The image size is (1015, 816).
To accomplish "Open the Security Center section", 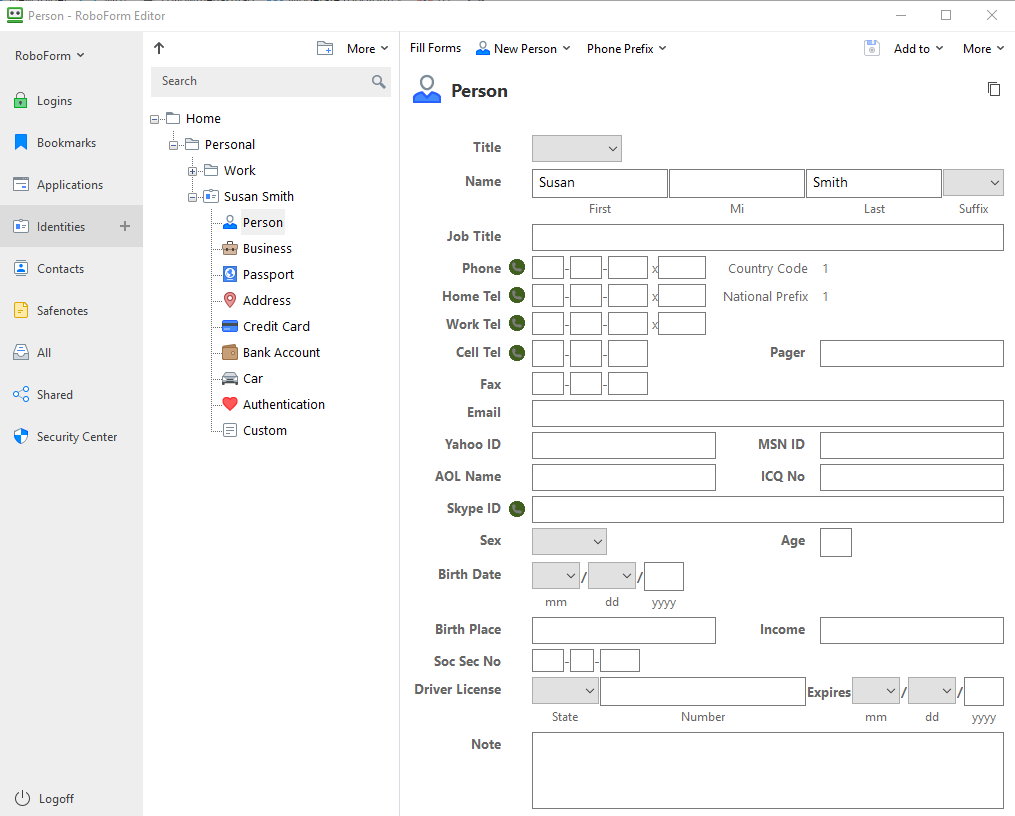I will (x=77, y=437).
